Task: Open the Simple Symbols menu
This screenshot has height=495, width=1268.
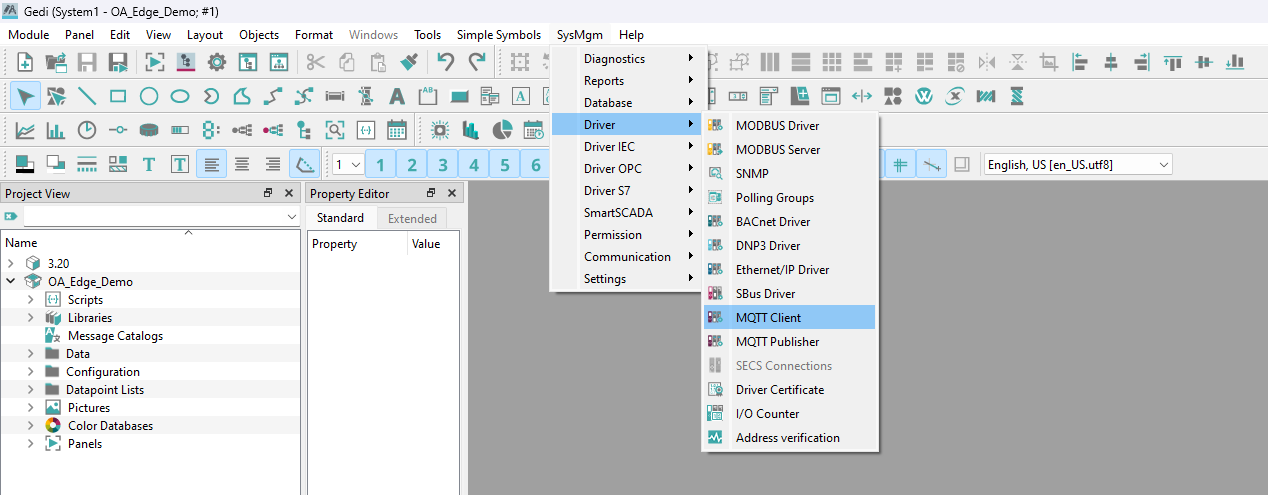Action: 498,35
